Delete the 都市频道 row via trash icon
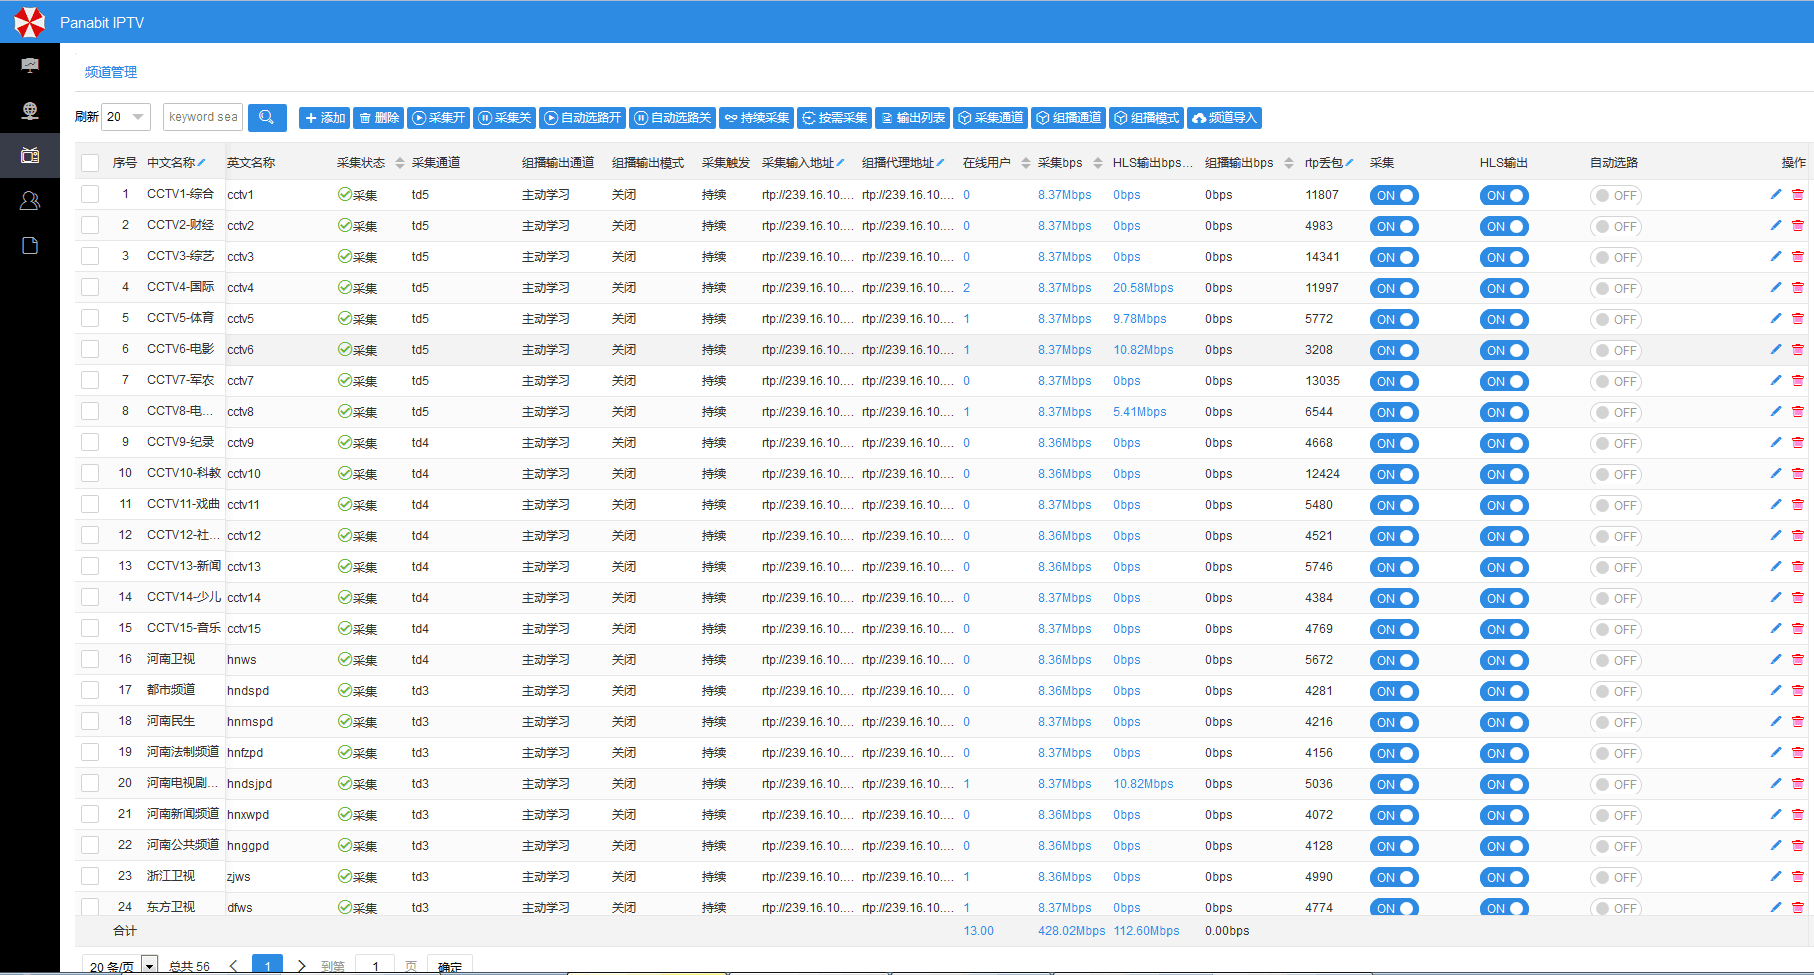 point(1798,691)
